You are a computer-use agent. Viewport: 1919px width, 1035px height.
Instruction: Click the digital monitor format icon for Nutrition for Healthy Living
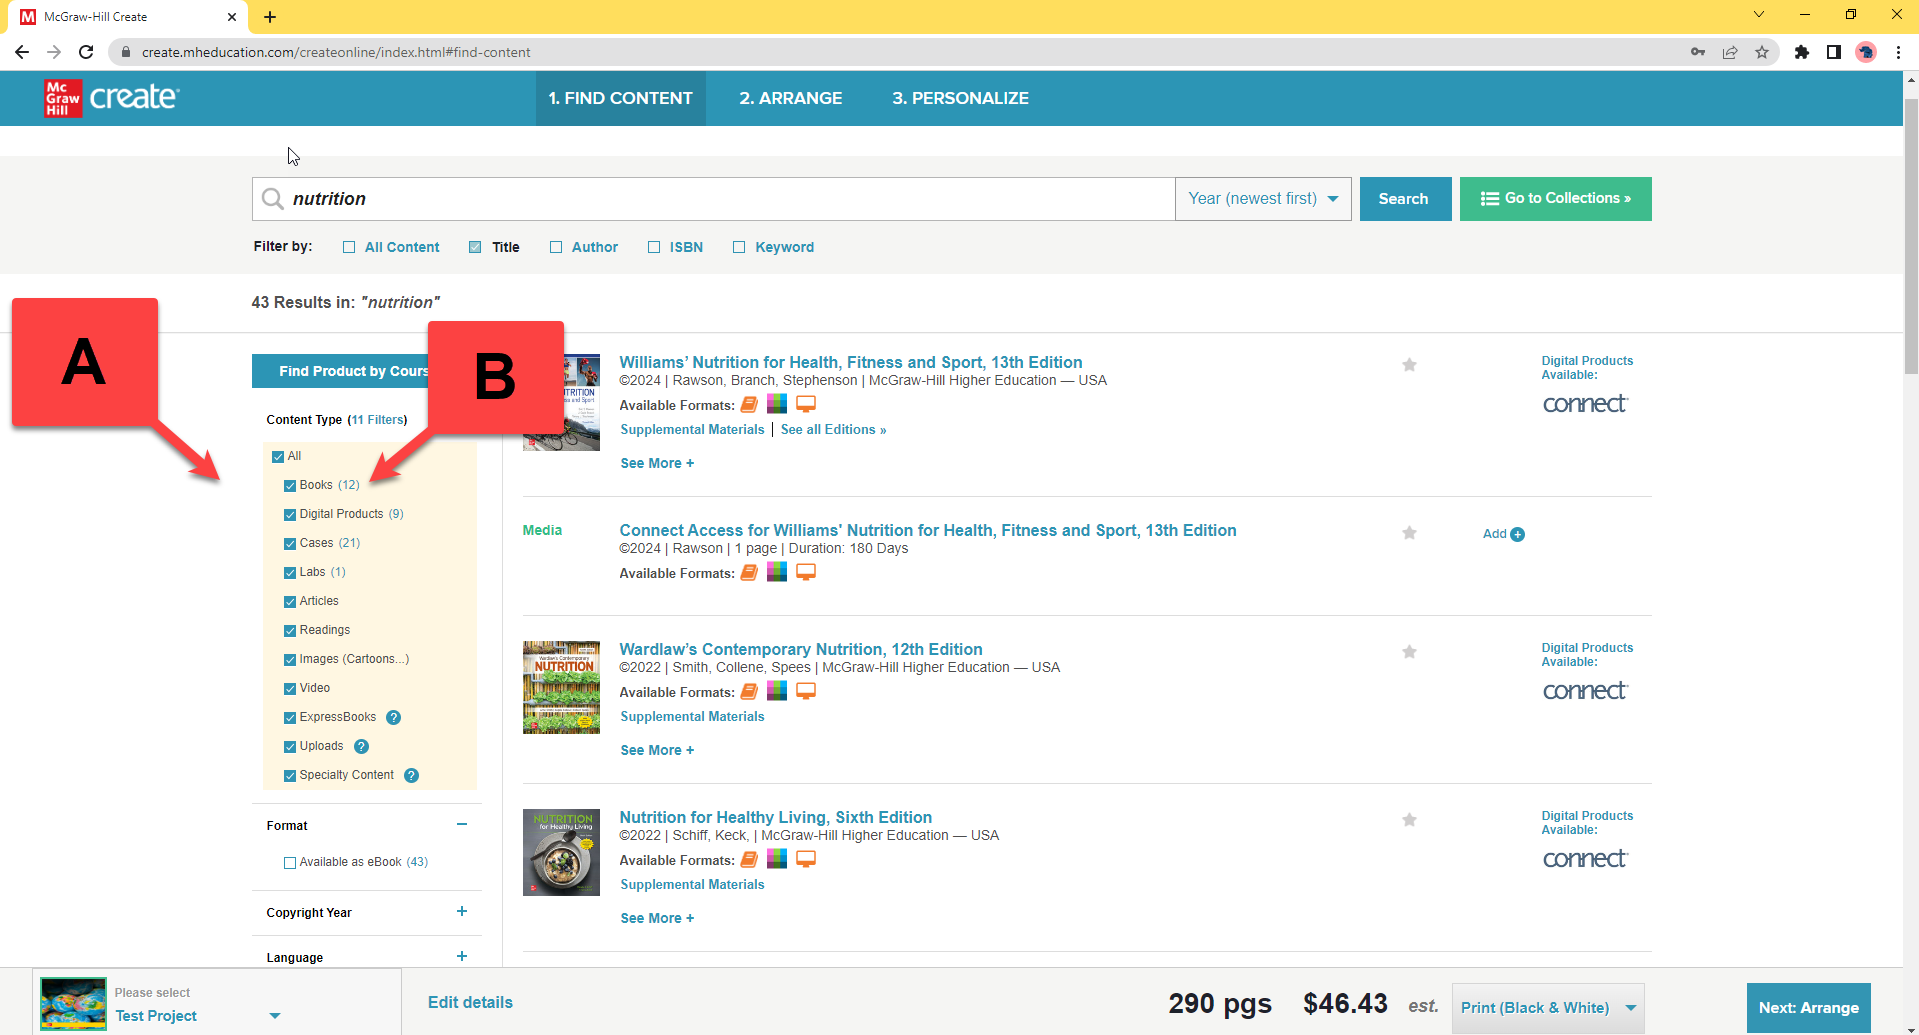805,859
